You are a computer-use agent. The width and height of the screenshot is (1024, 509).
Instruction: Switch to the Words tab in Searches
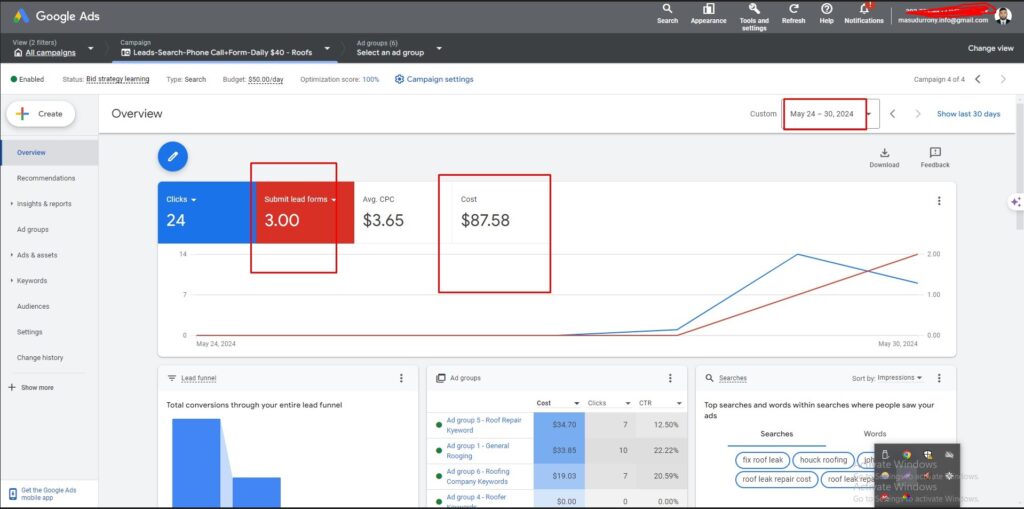pyautogui.click(x=874, y=434)
